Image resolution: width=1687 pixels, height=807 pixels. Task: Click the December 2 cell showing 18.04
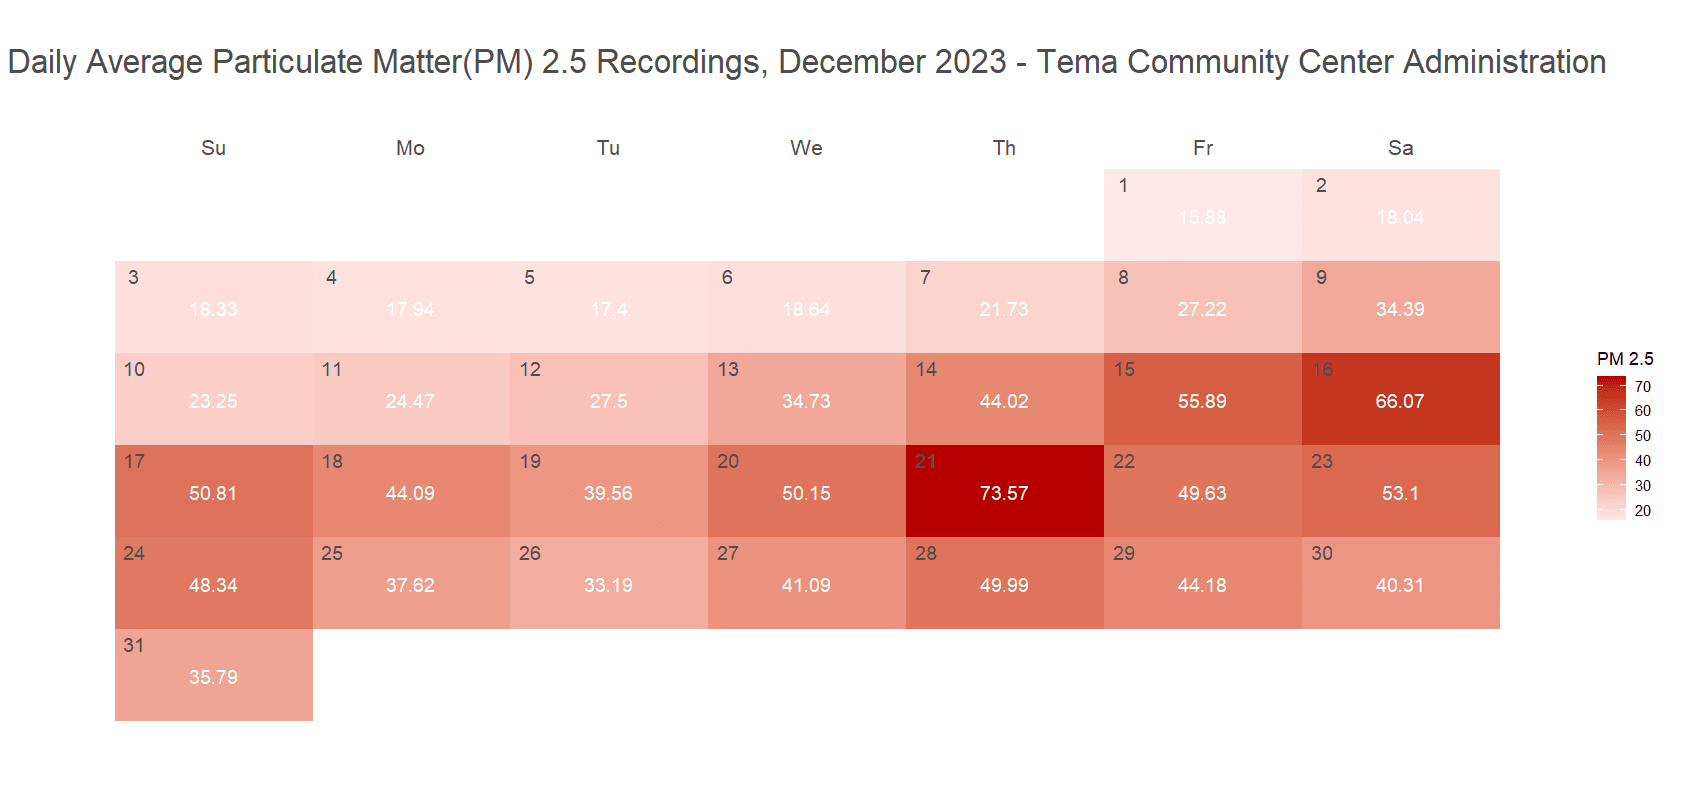(x=1400, y=215)
